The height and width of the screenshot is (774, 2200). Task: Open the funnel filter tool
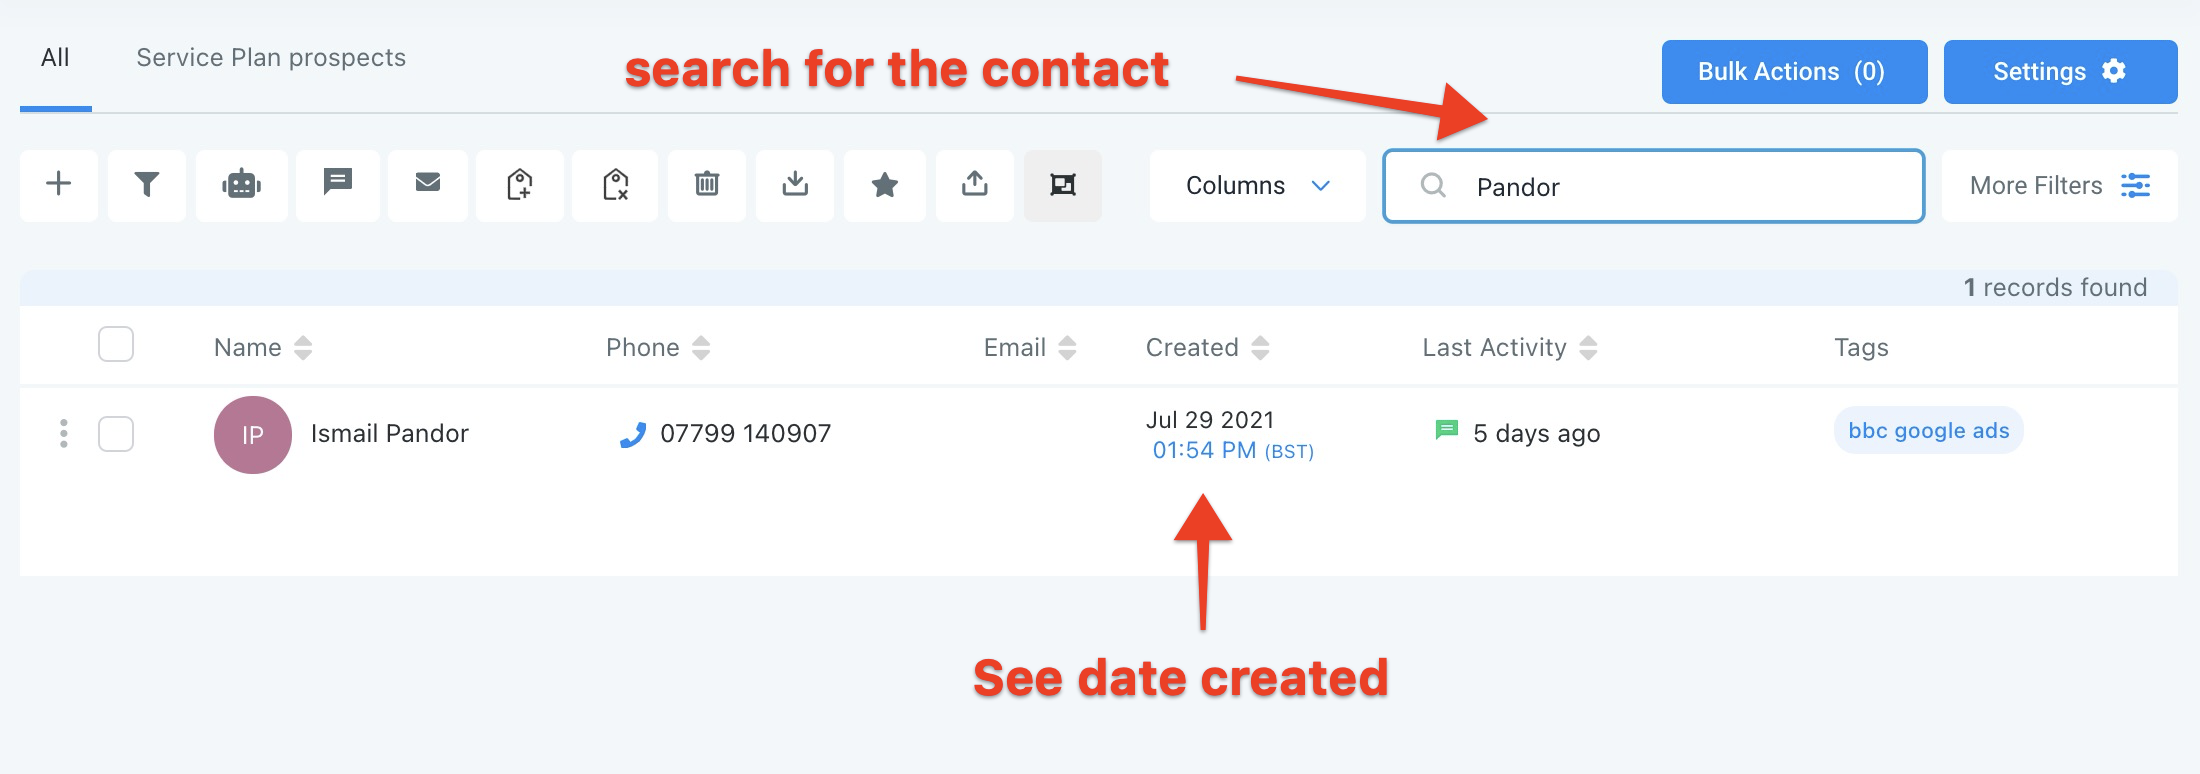[x=147, y=185]
